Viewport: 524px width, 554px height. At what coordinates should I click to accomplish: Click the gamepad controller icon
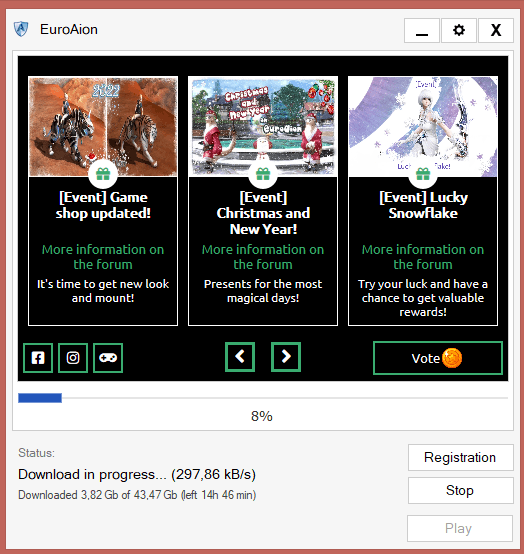(108, 358)
